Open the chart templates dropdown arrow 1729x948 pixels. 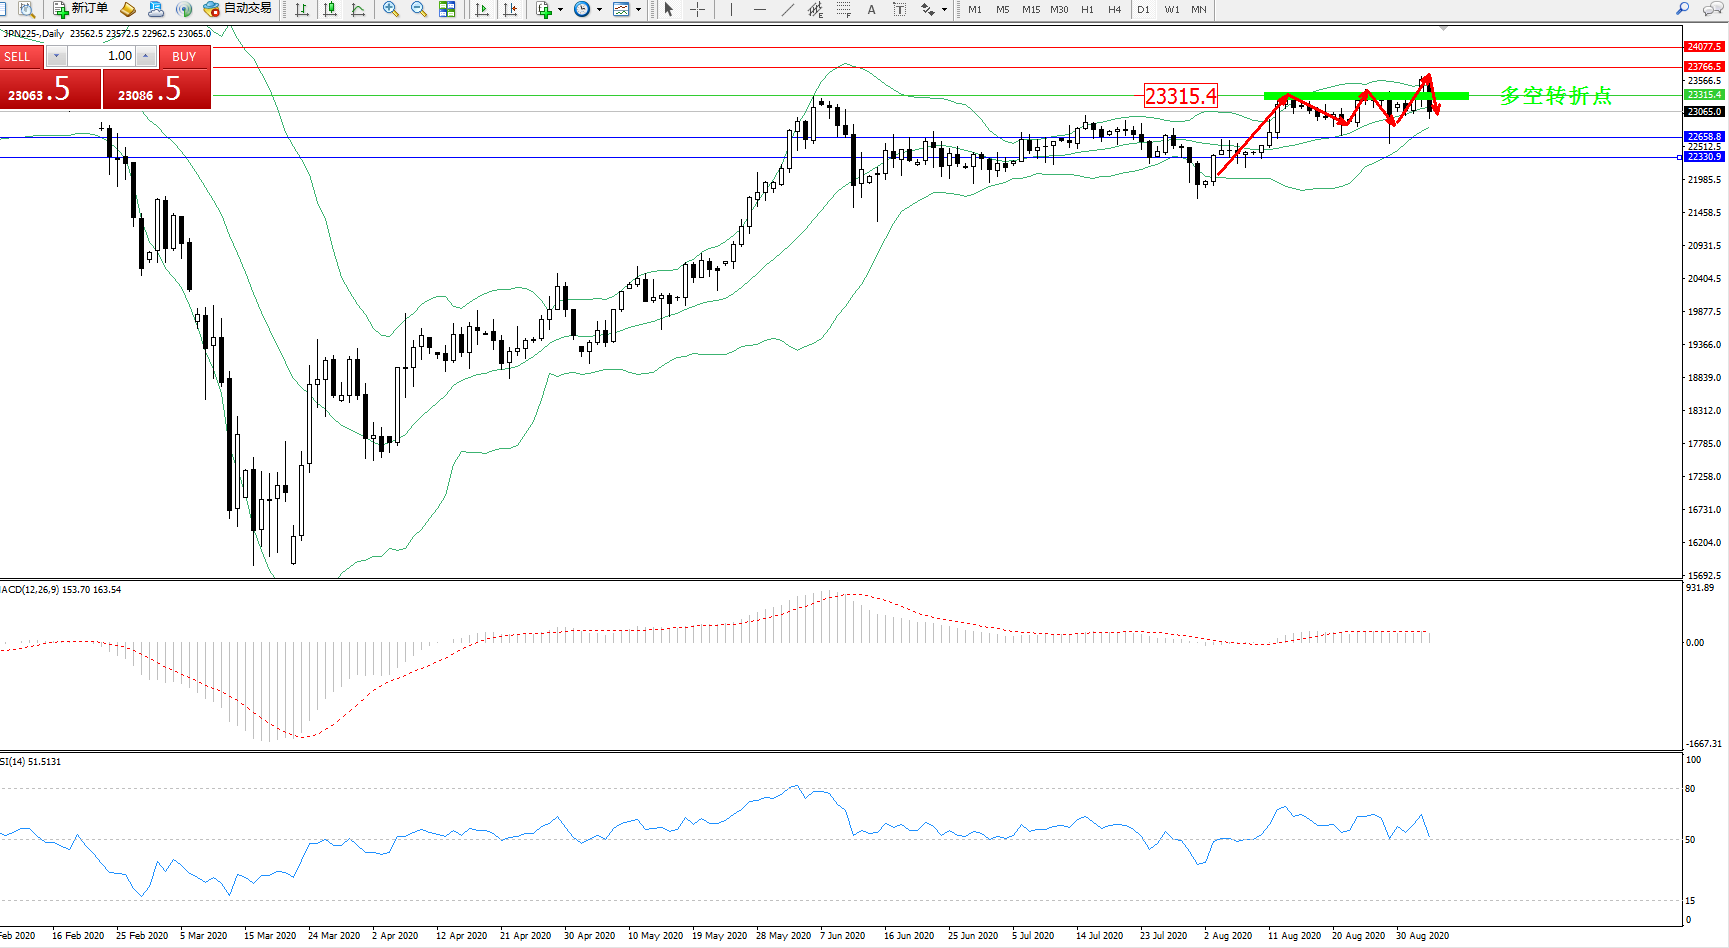point(638,9)
